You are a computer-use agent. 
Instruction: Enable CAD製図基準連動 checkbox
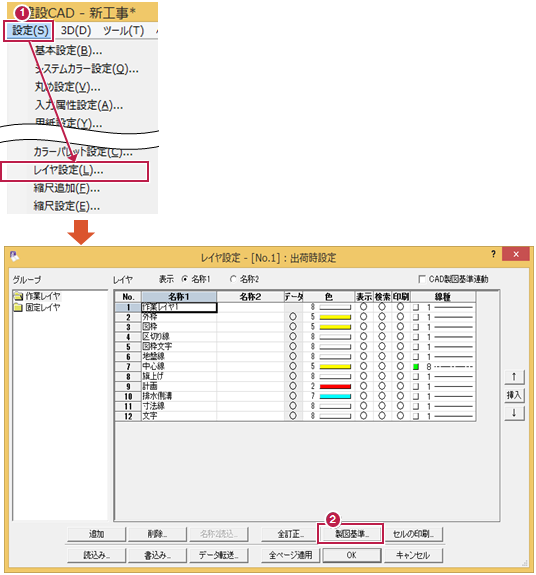pos(422,279)
